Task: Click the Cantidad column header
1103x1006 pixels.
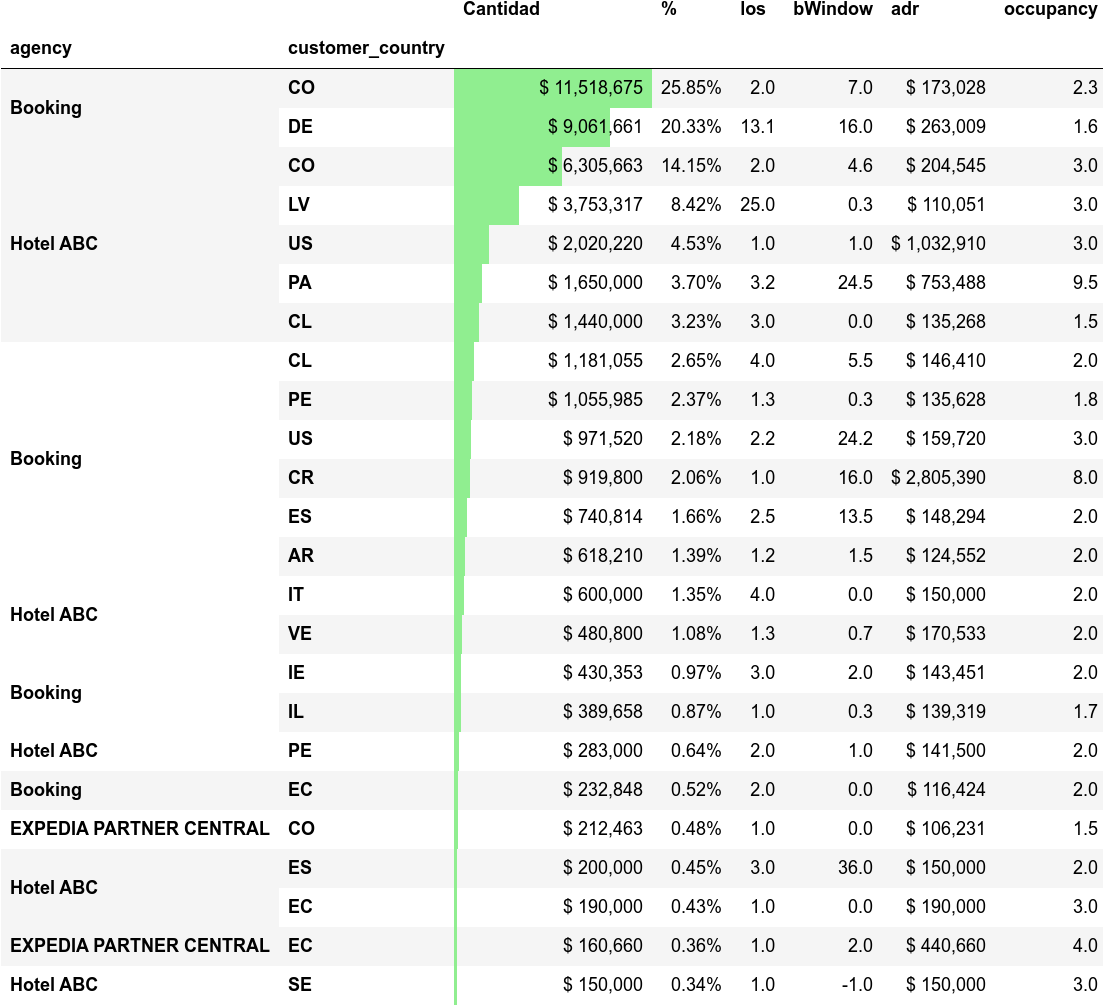Action: point(501,9)
